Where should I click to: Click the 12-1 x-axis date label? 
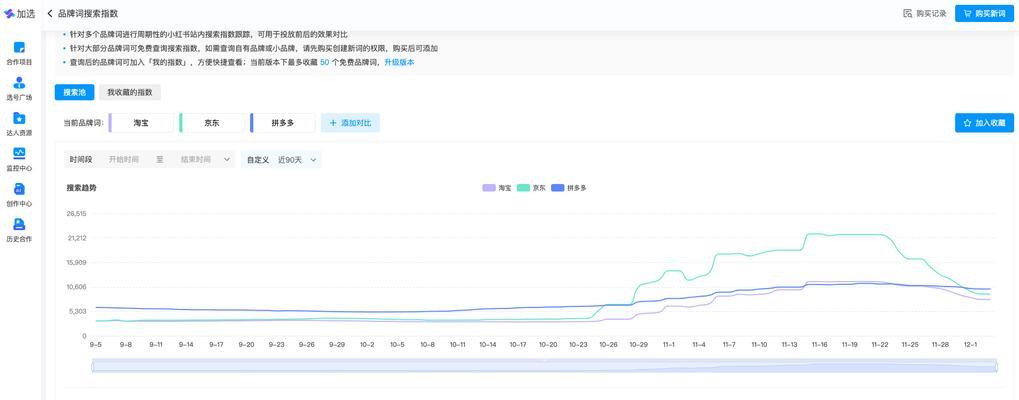[970, 344]
